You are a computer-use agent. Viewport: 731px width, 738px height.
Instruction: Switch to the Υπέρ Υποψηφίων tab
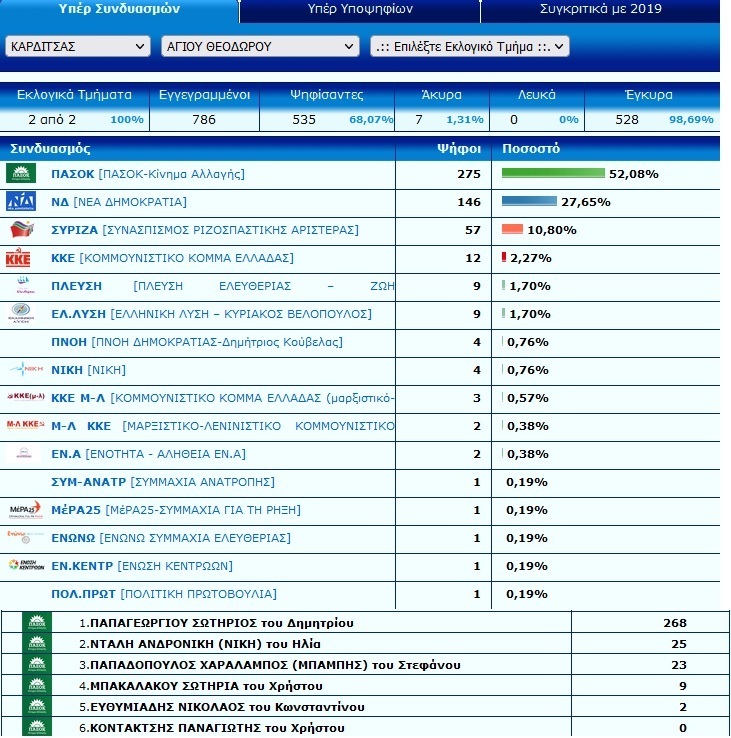point(360,9)
